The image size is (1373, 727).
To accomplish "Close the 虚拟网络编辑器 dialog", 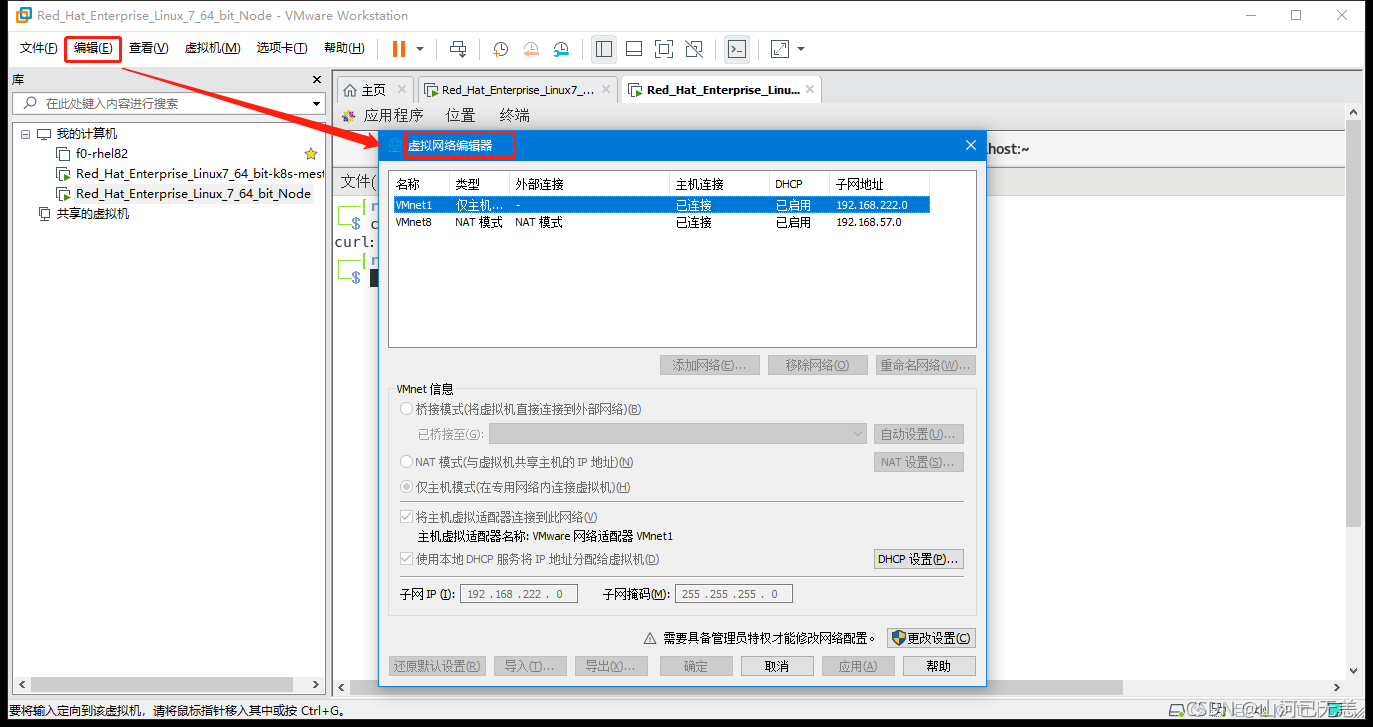I will point(970,145).
